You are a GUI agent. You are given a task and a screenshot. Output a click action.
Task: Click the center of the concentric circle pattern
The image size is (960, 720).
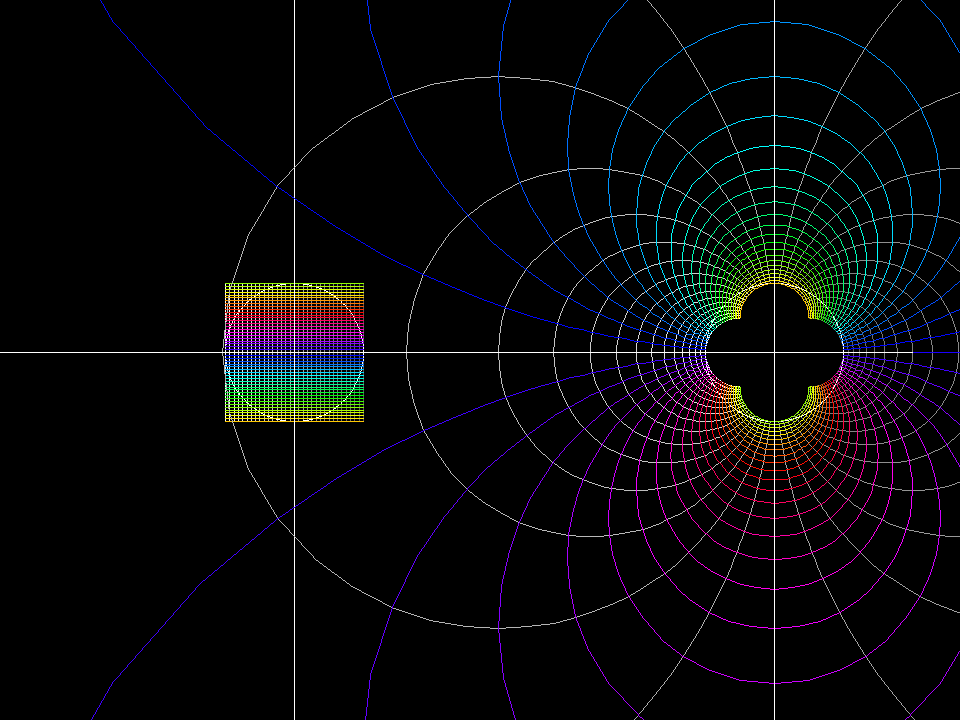775,352
